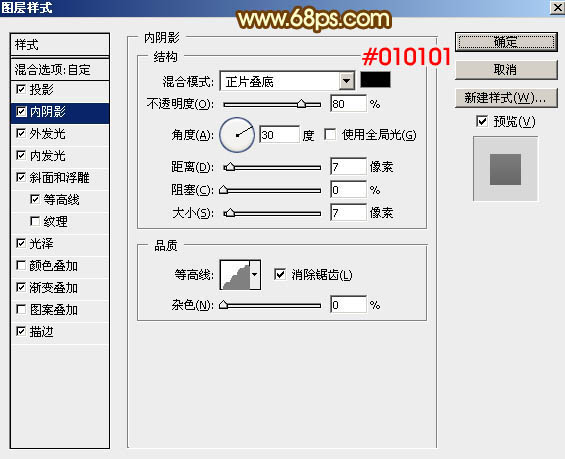Viewport: 565px width, 459px height.
Task: Toggle the 预览 preview checkbox
Action: (x=482, y=121)
